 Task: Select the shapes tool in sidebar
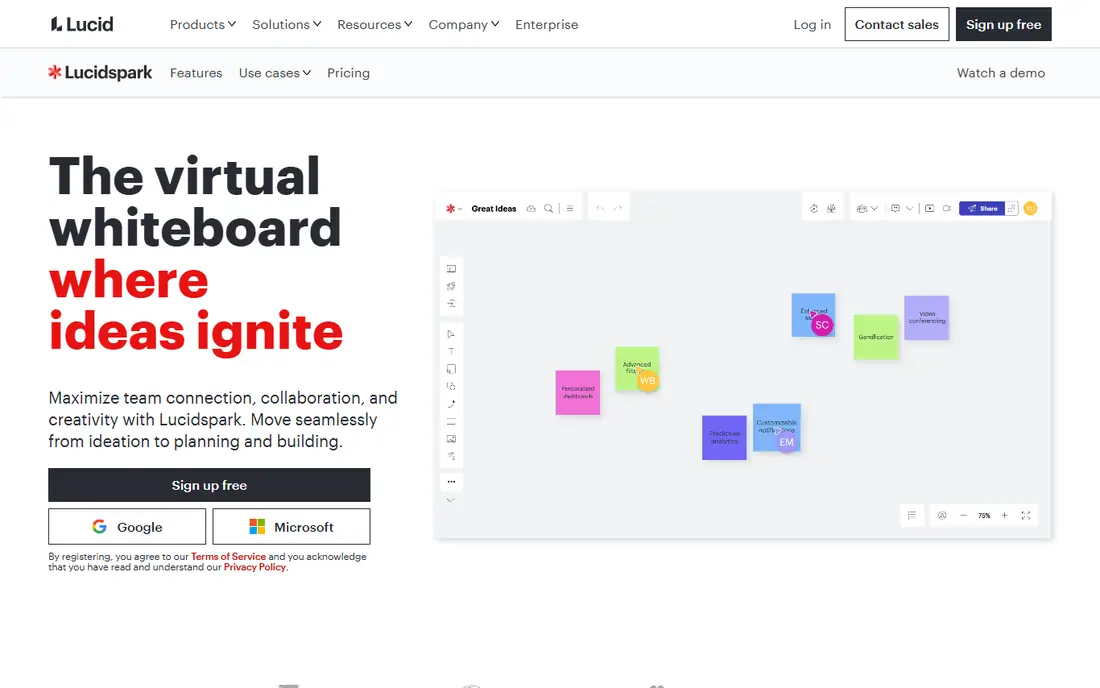click(x=451, y=386)
